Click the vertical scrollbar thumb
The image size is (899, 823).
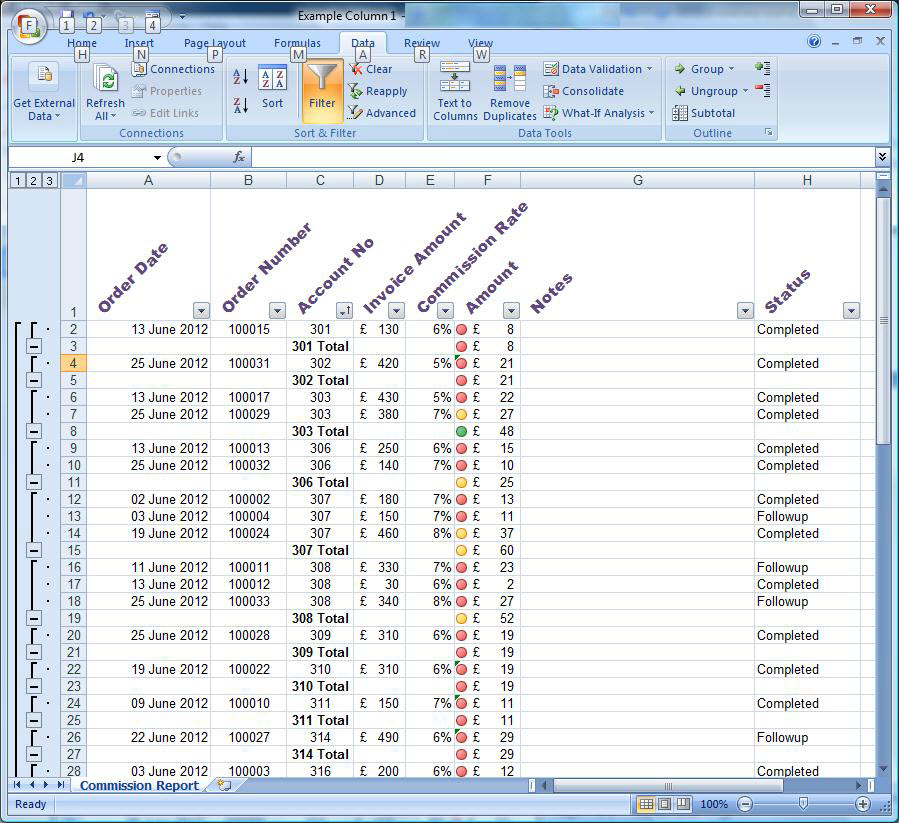[884, 320]
